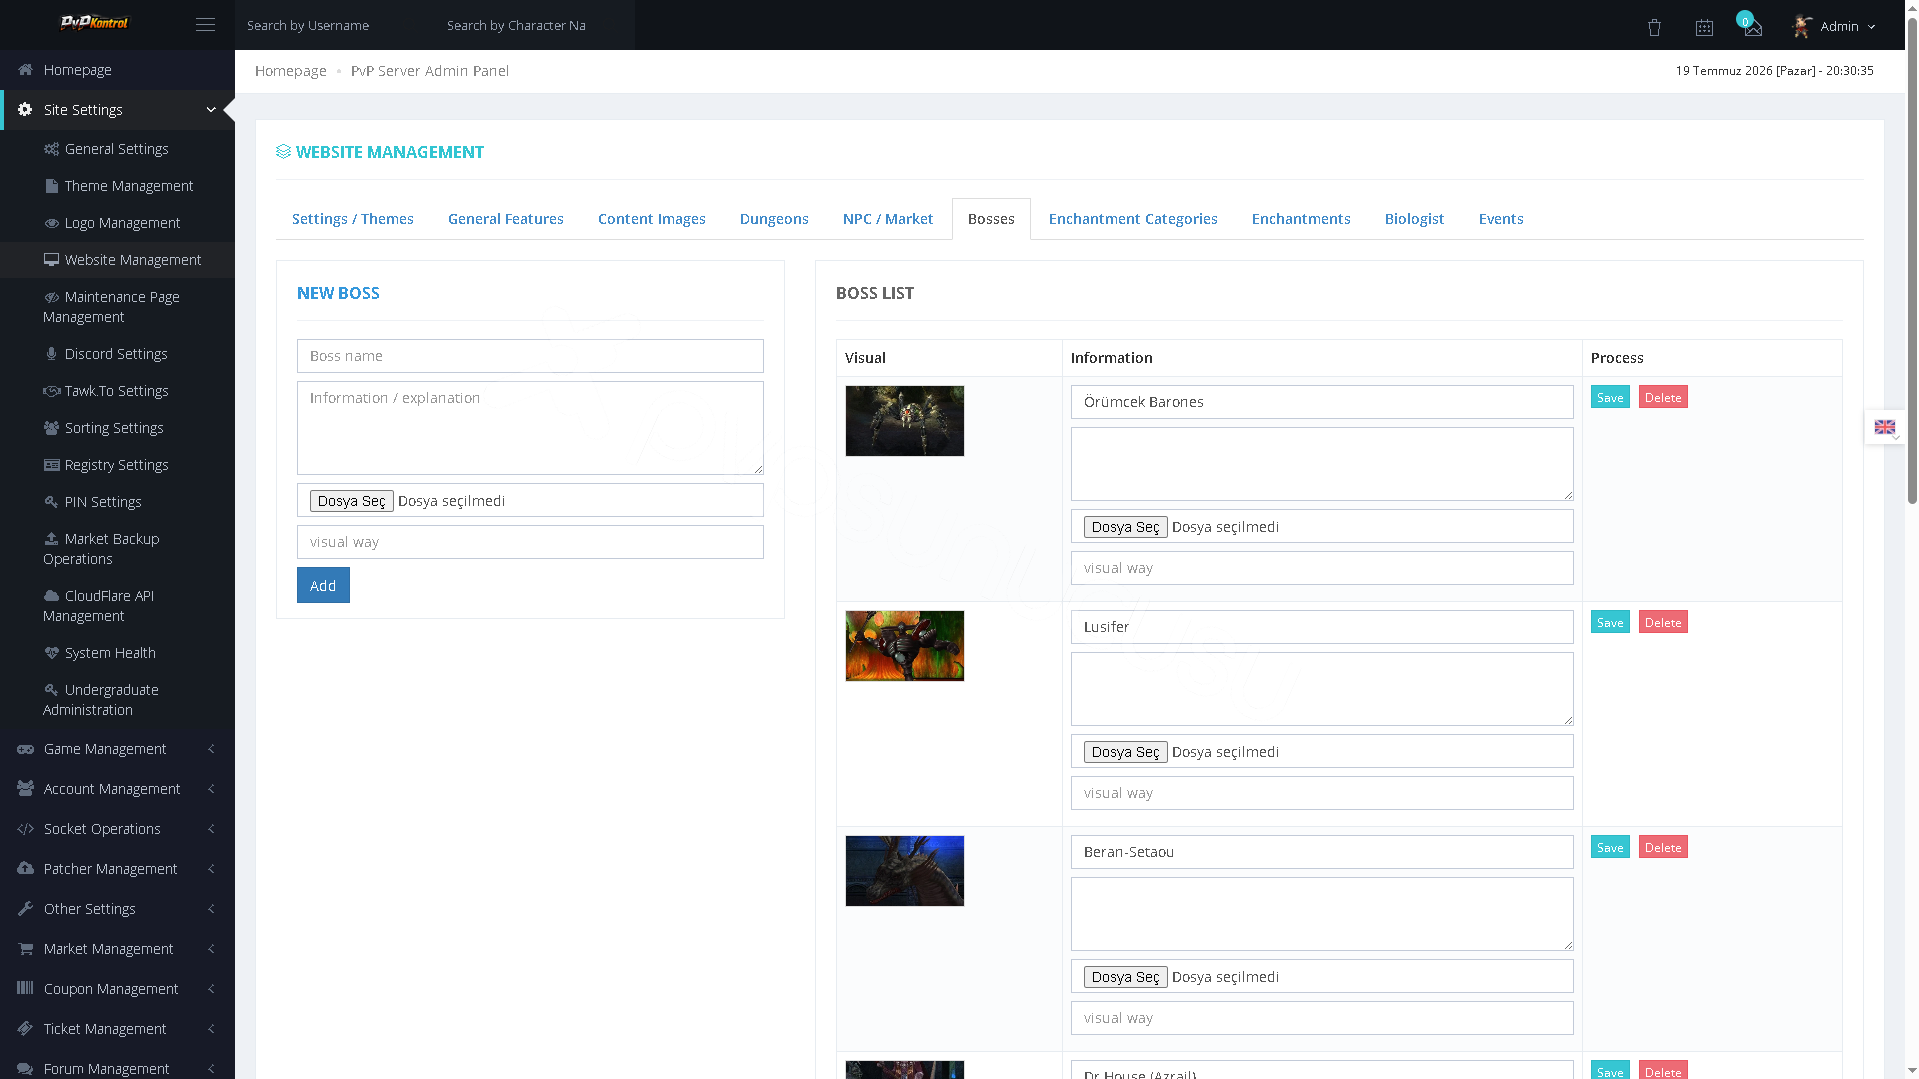Focus the Information / explanation textarea

530,428
